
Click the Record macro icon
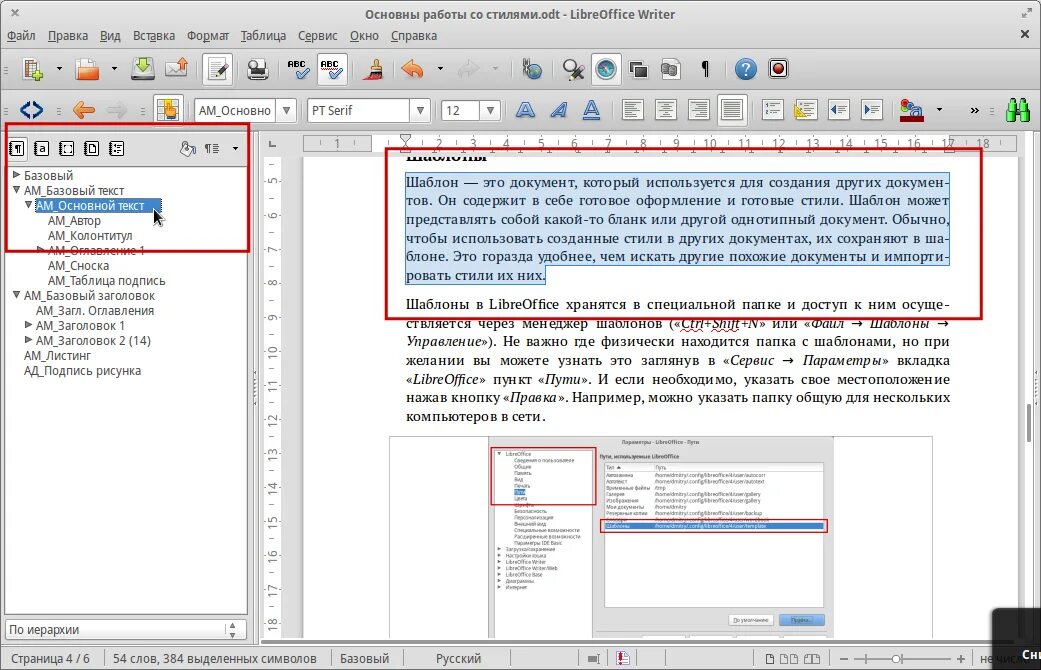[x=778, y=69]
